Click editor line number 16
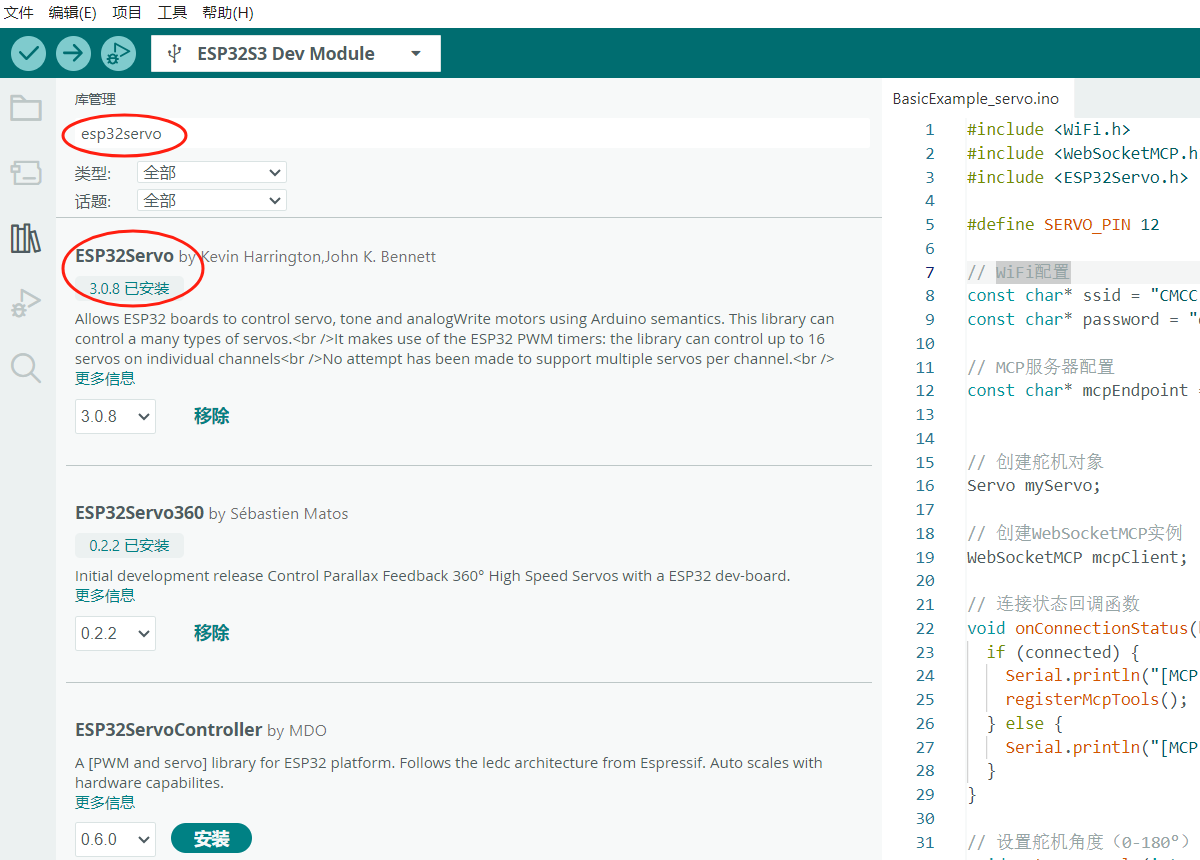 [x=924, y=485]
